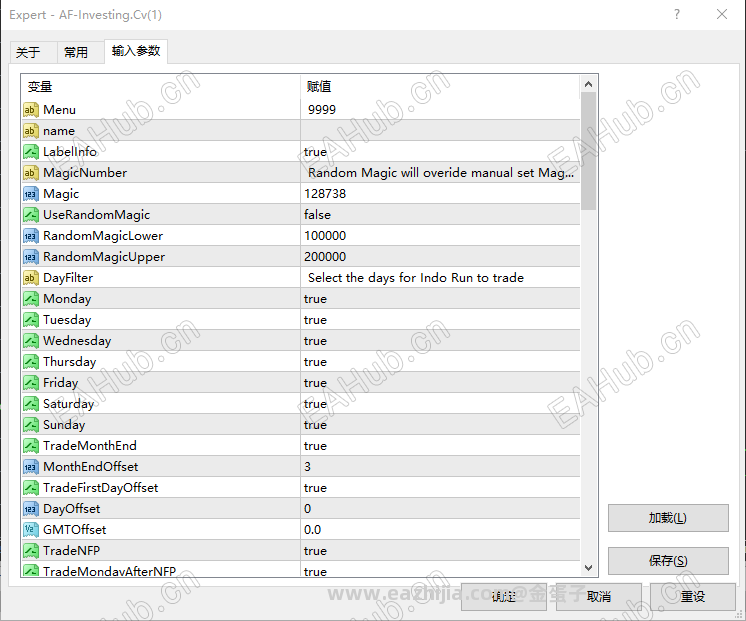Click the integer icon beside RandomMagicLower

tap(31, 236)
